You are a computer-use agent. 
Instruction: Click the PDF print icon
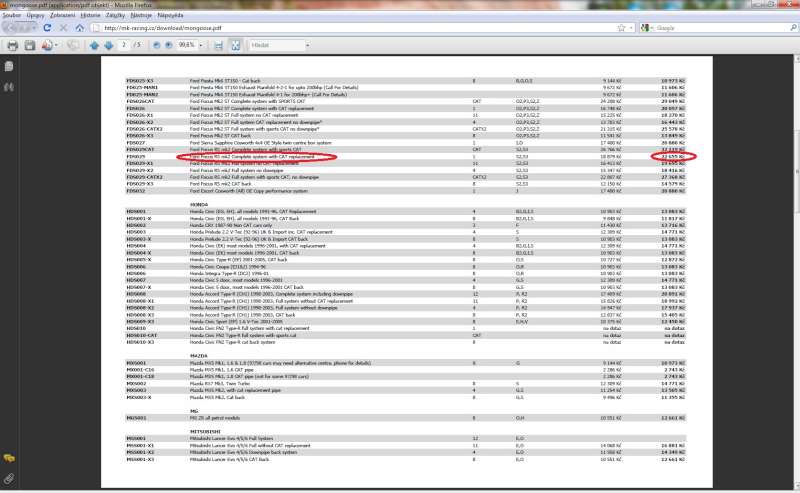coord(13,45)
